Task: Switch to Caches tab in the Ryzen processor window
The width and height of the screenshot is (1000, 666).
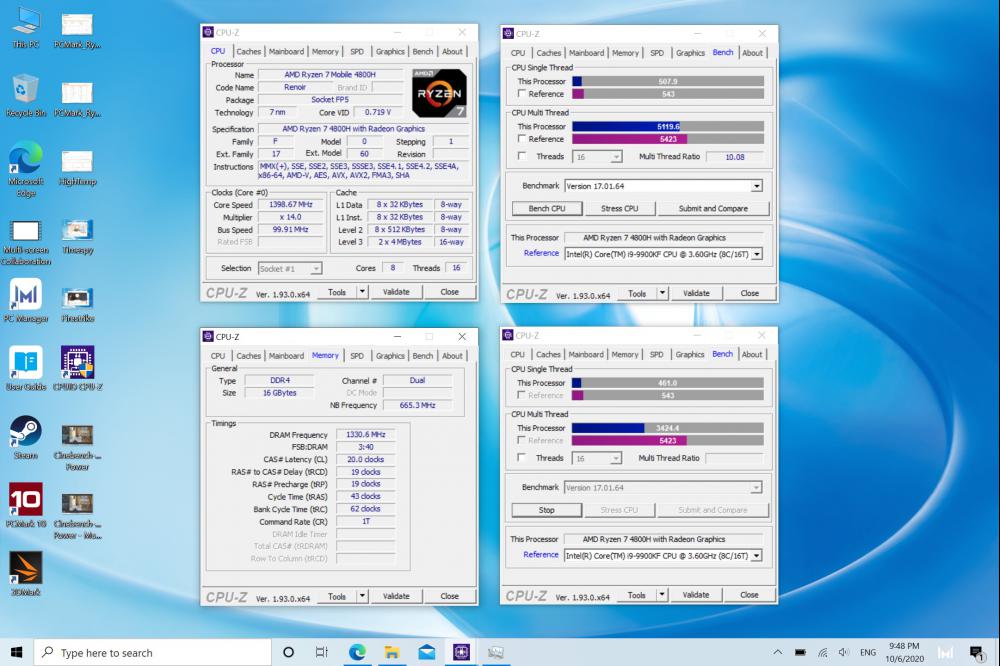Action: [x=249, y=52]
